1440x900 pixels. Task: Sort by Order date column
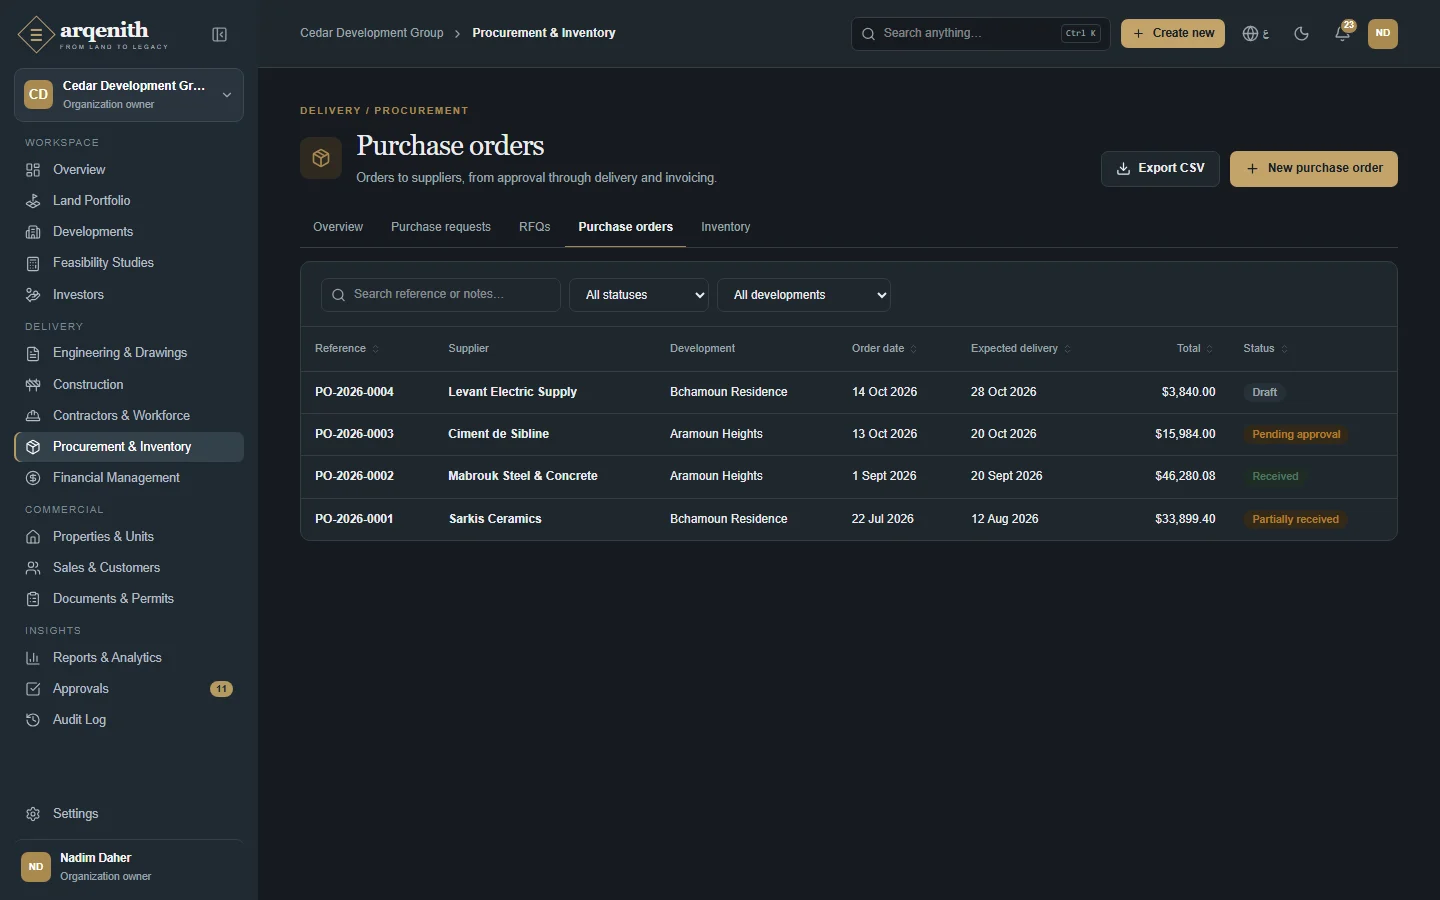click(884, 349)
